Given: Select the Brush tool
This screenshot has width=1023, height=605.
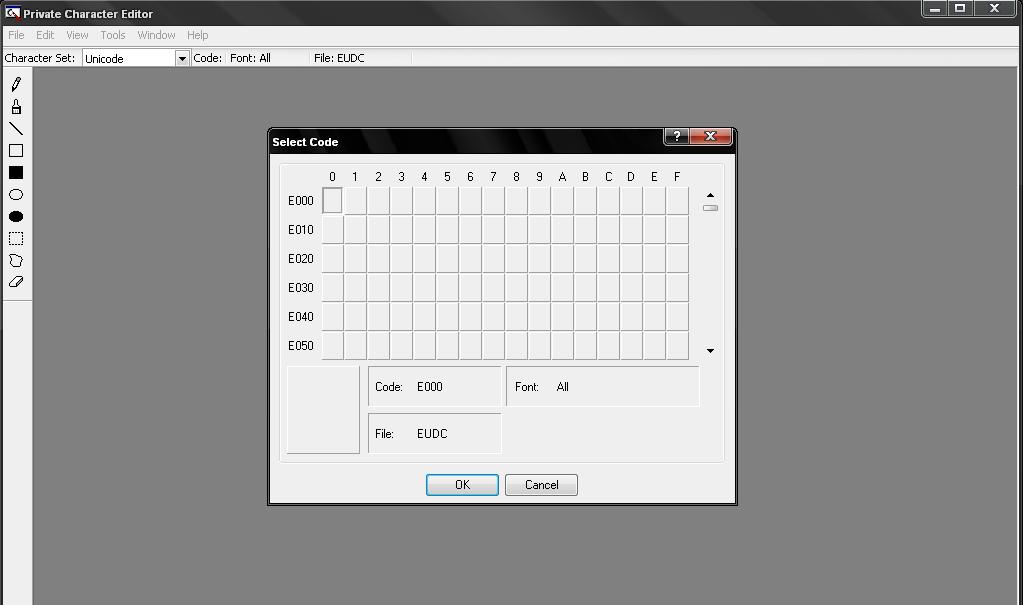Looking at the screenshot, I should (16, 106).
